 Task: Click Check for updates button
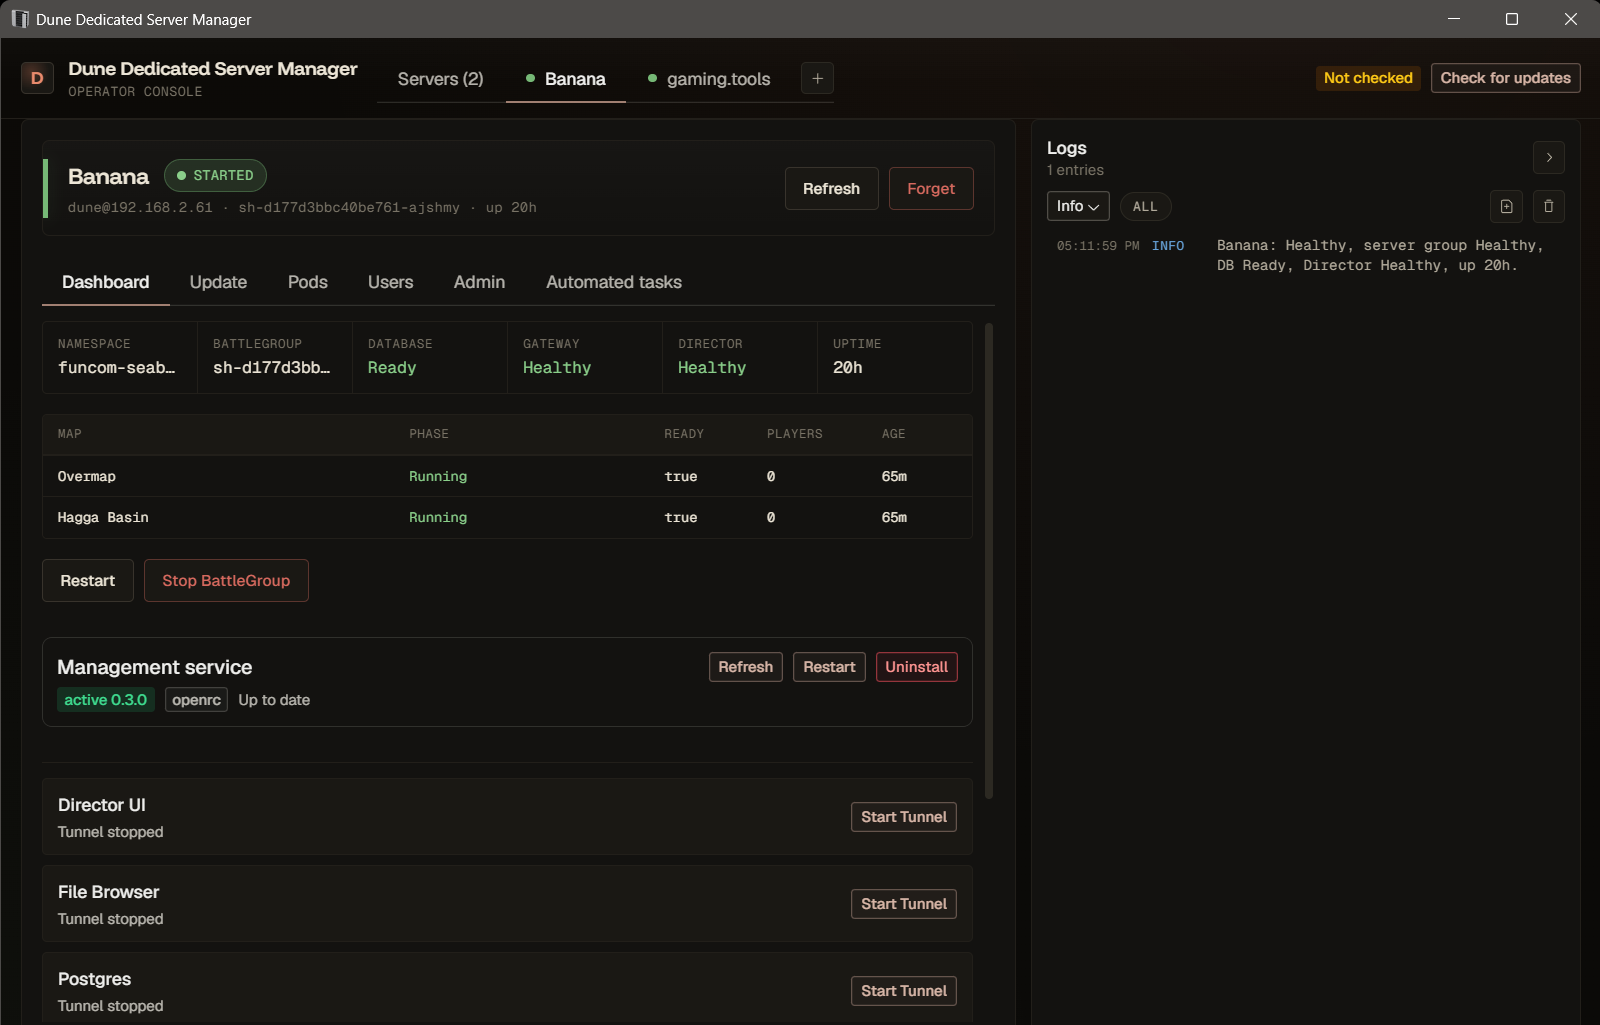pos(1505,78)
